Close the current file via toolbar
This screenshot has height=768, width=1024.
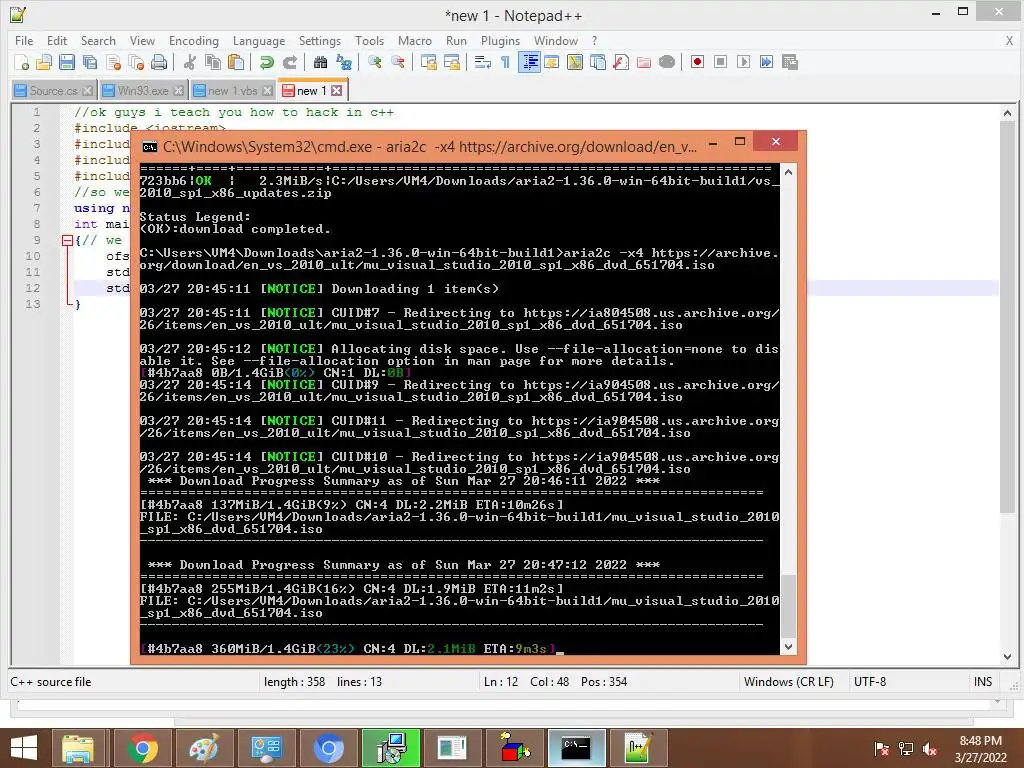(x=113, y=62)
